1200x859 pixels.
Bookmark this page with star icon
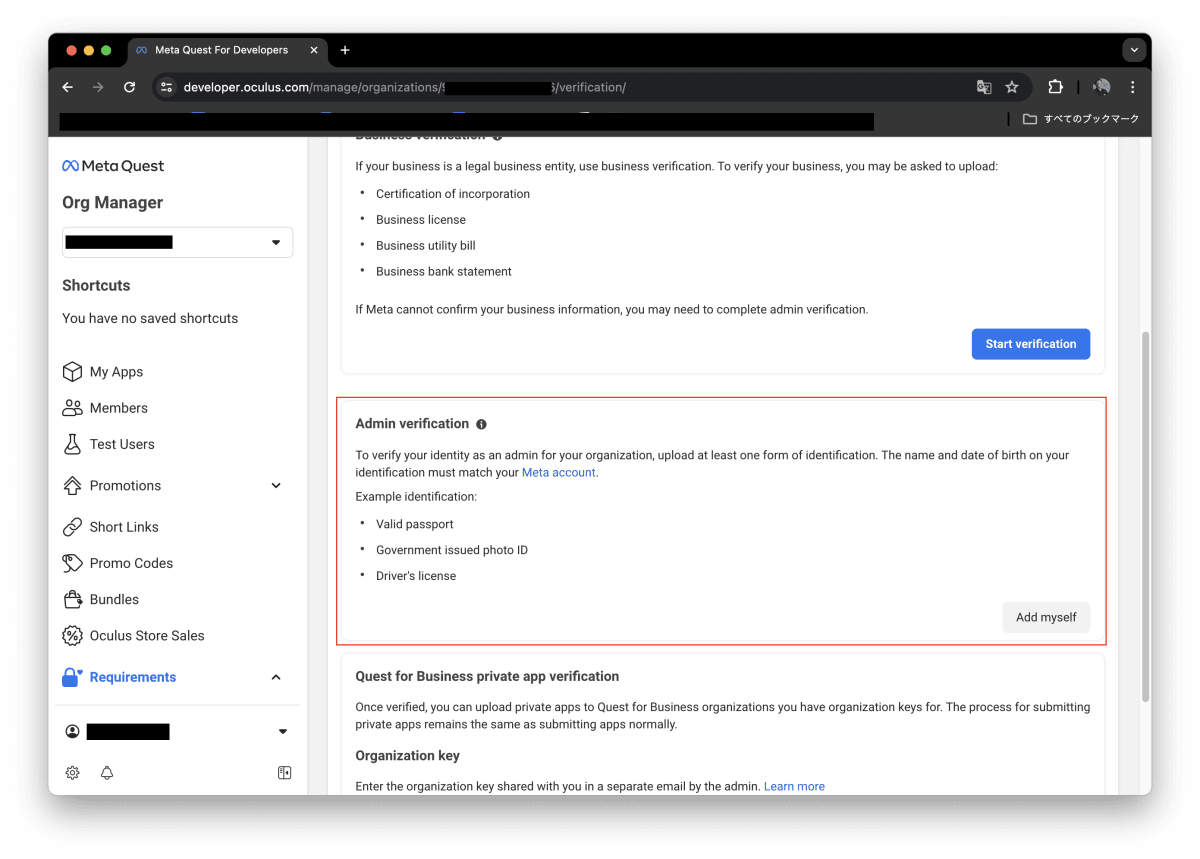pos(1012,87)
